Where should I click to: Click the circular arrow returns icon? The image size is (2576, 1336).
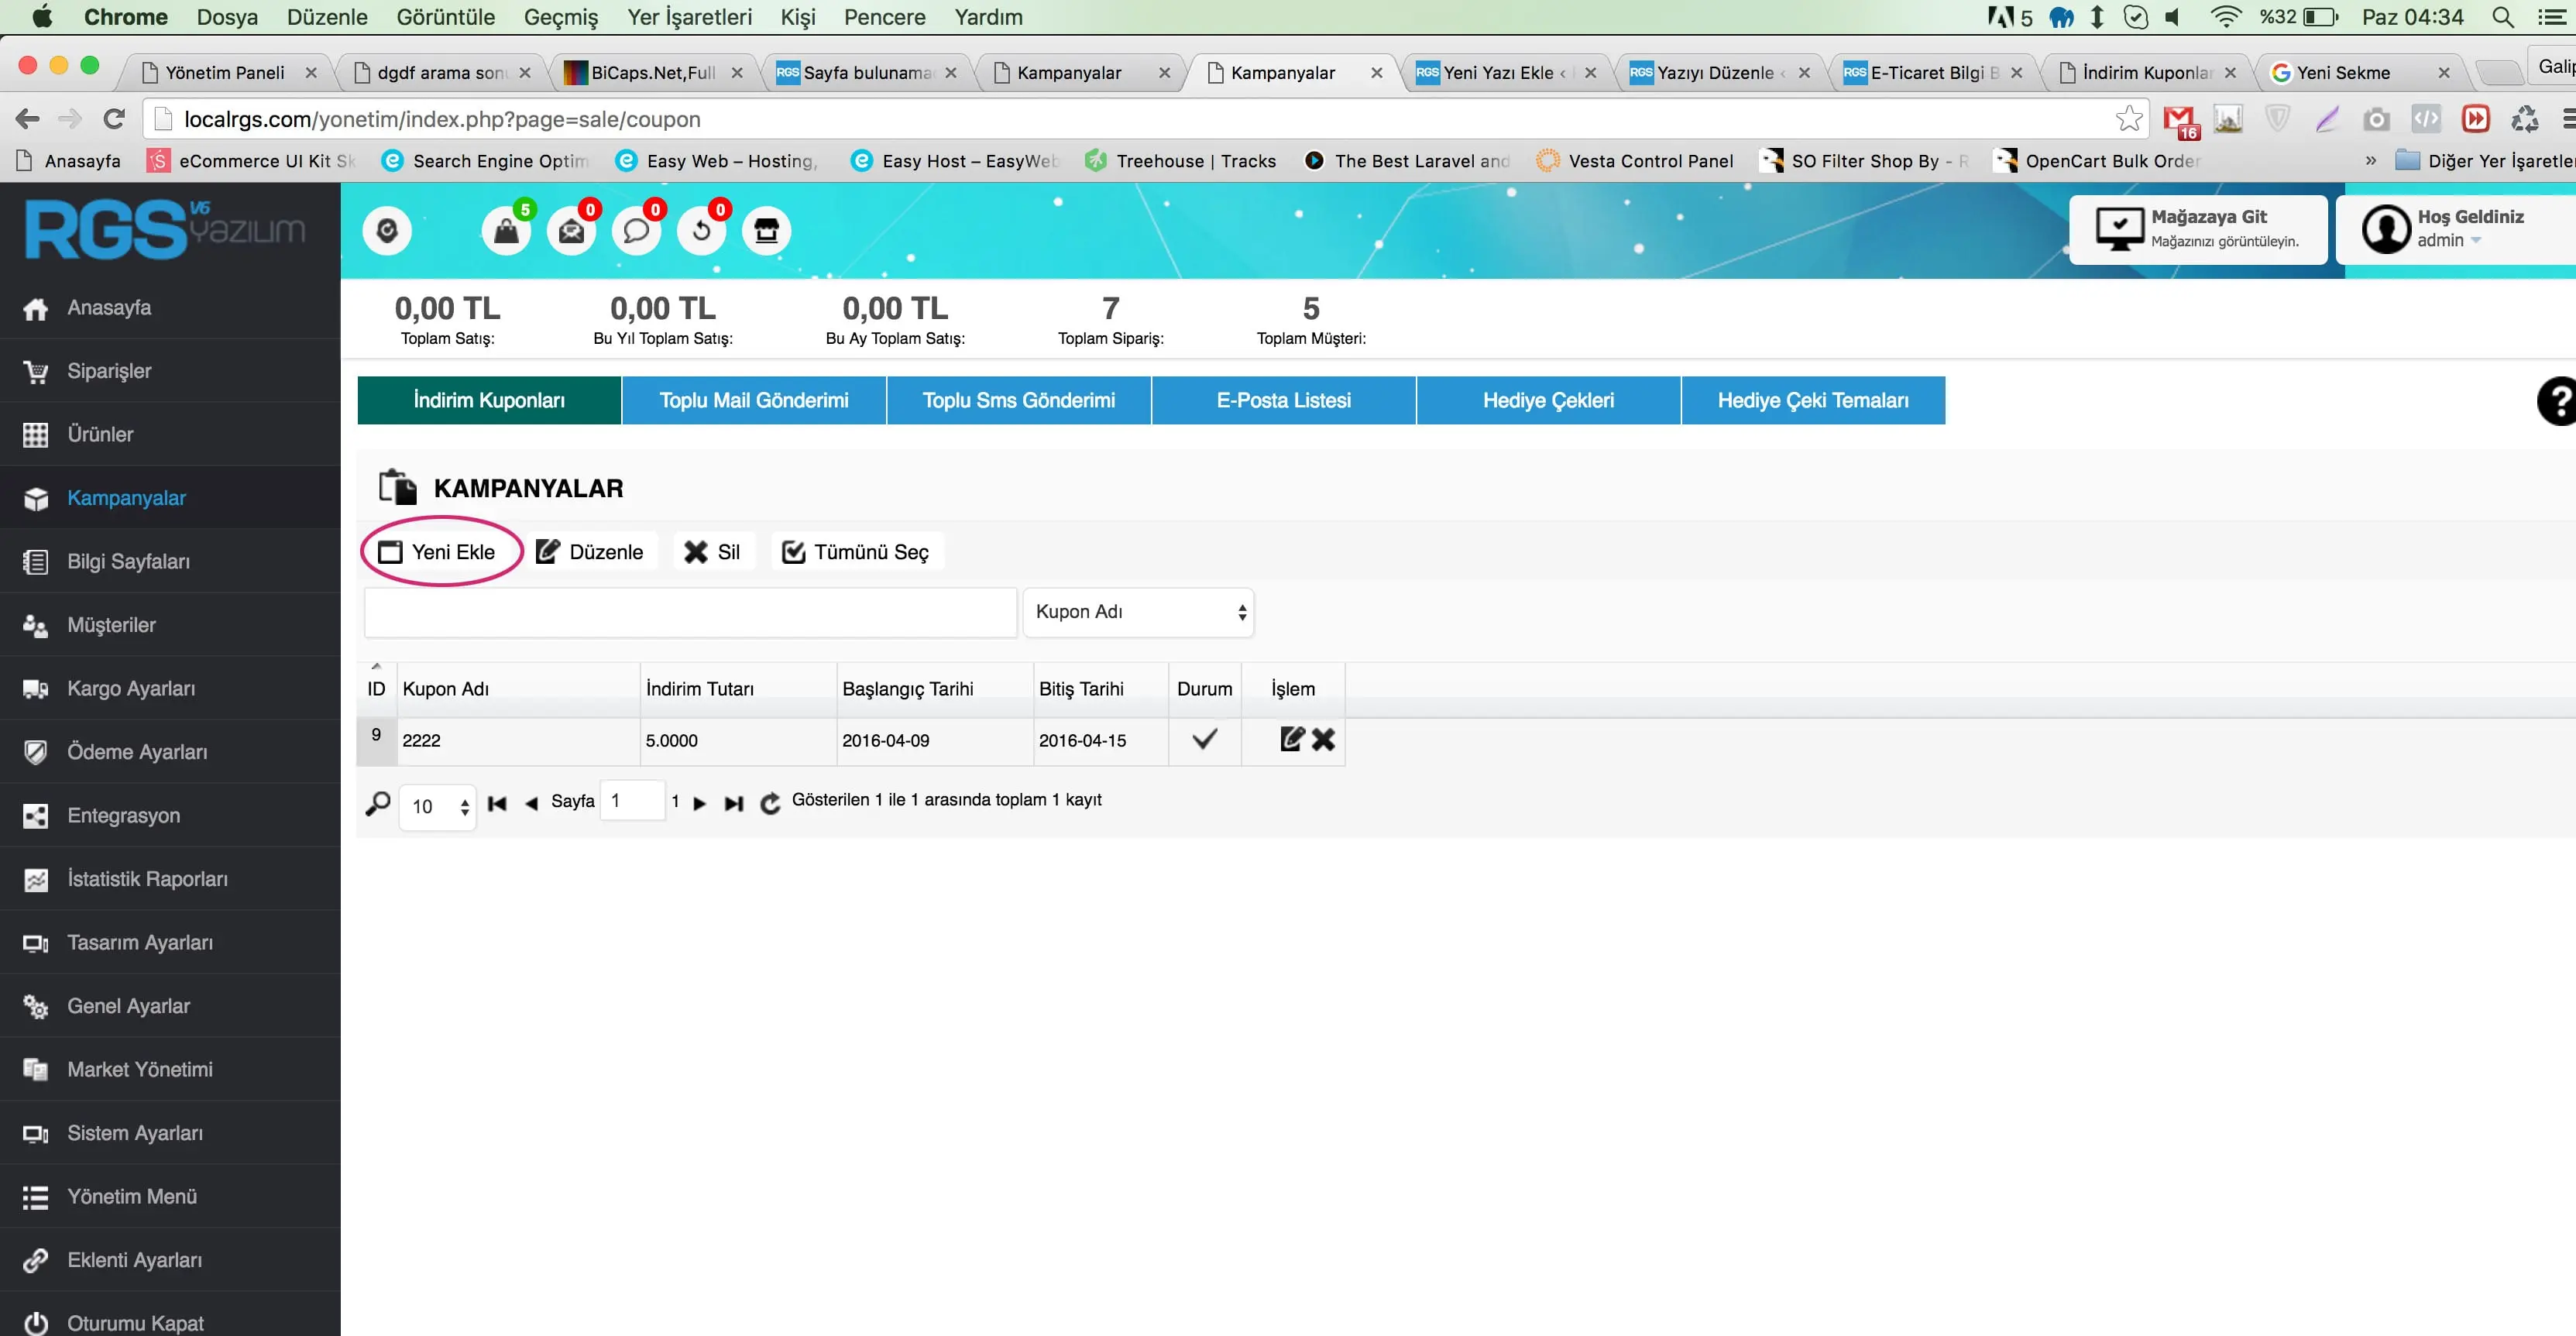(701, 232)
